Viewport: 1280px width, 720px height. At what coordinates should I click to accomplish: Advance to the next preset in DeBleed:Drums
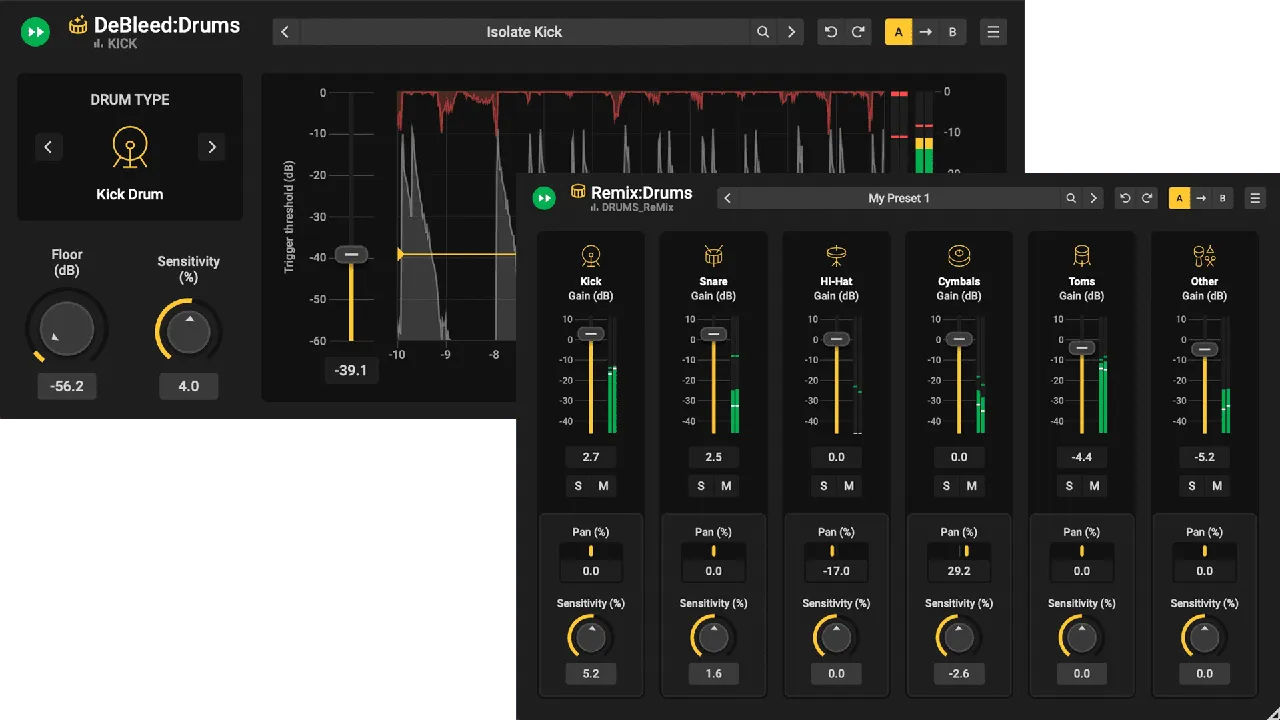791,31
